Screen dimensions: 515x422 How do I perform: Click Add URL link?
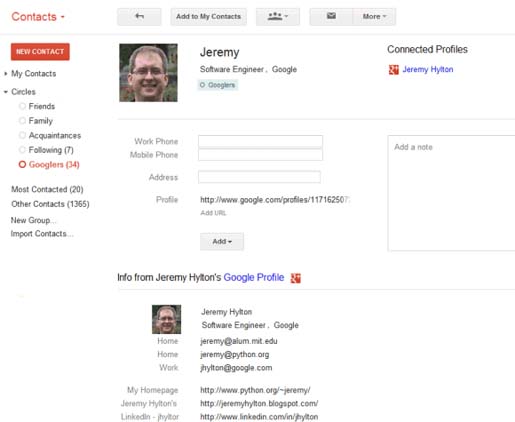pos(213,213)
